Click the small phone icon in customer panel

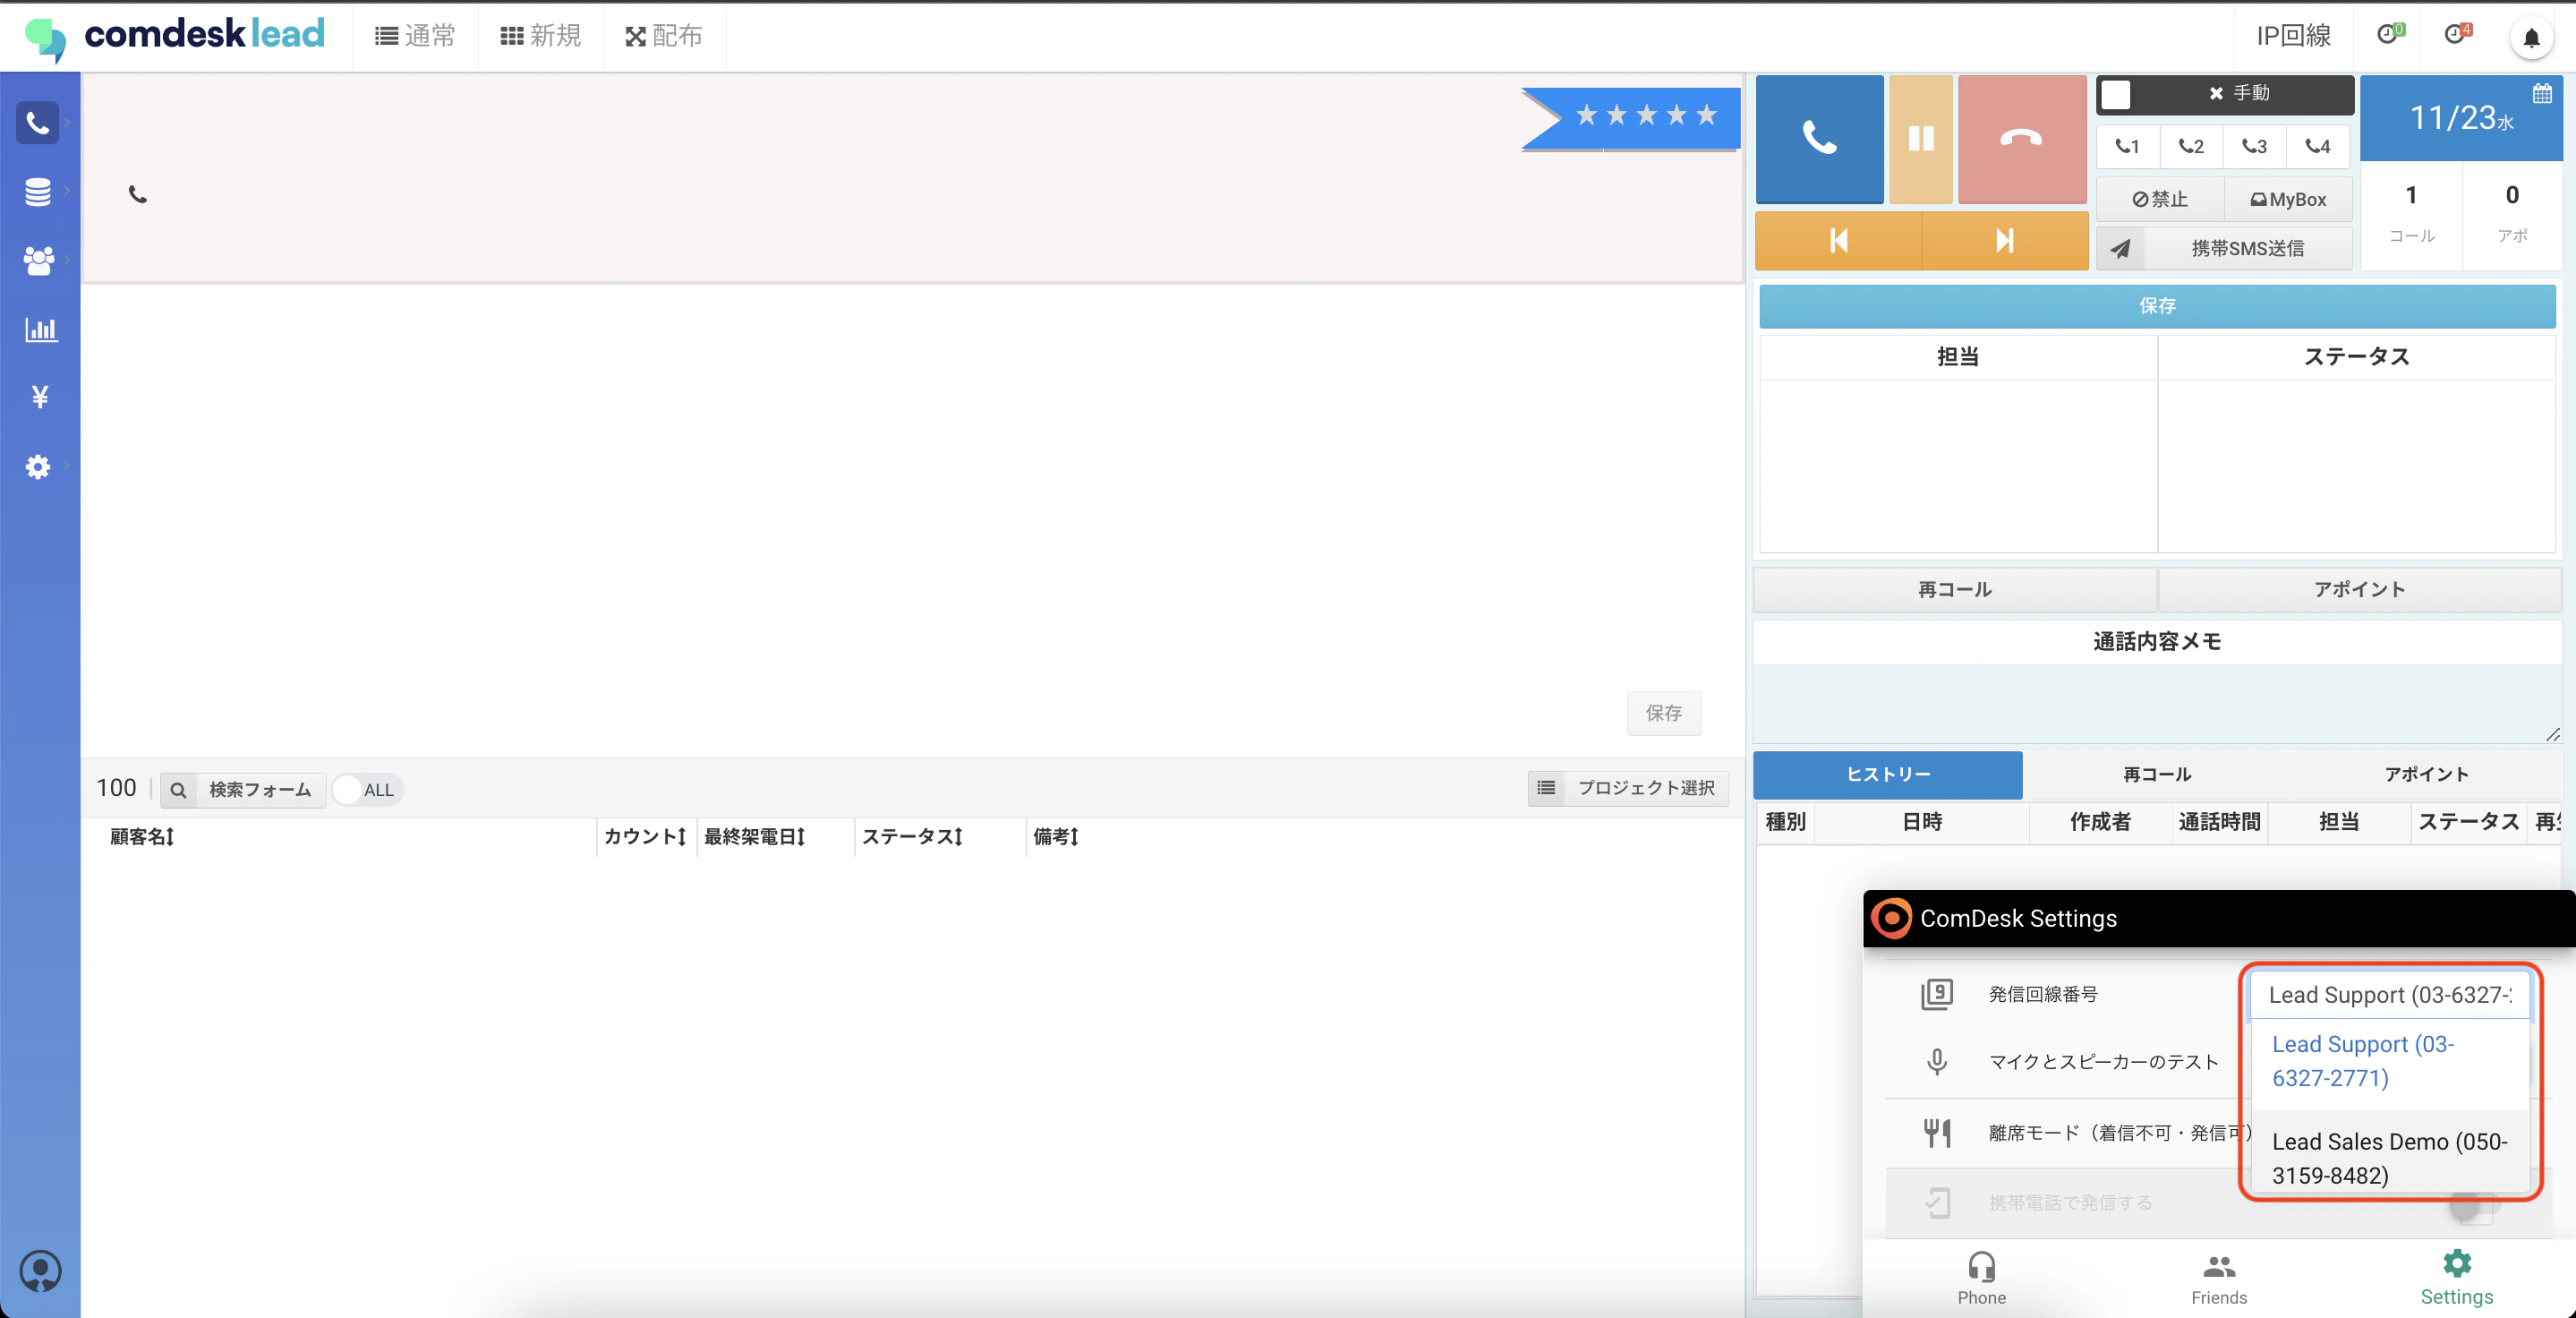[138, 194]
